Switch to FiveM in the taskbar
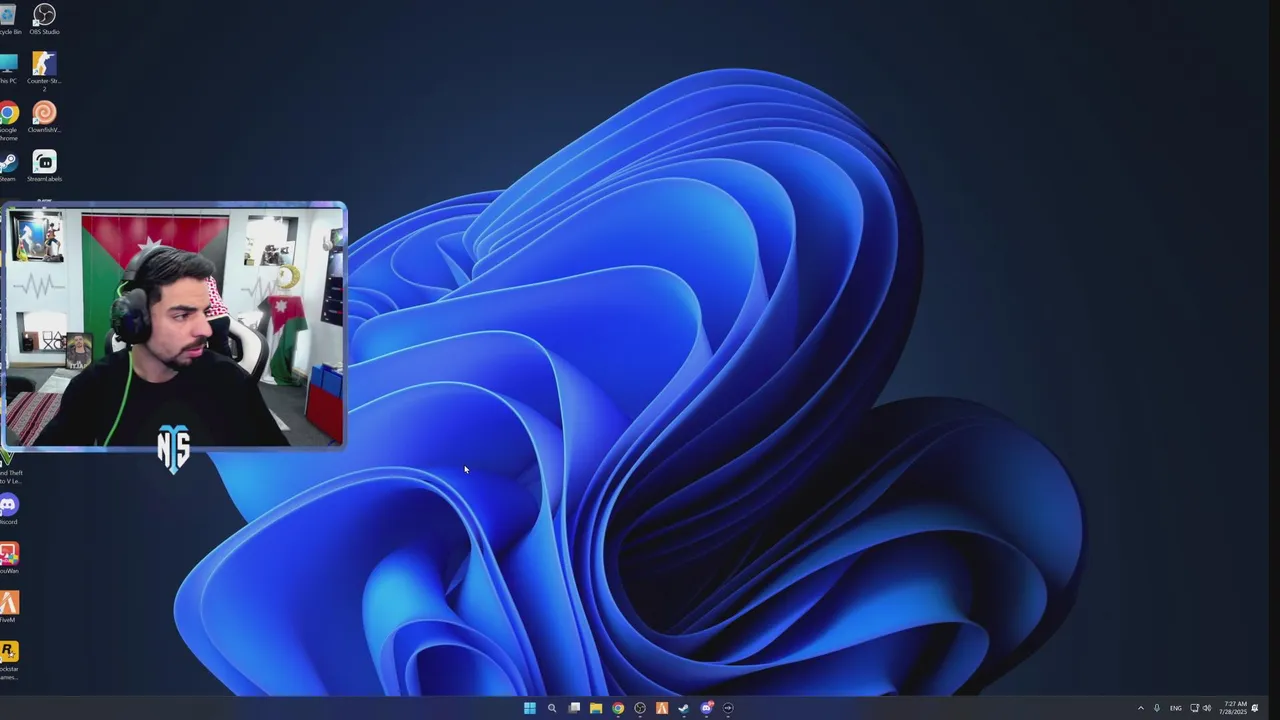 662,708
